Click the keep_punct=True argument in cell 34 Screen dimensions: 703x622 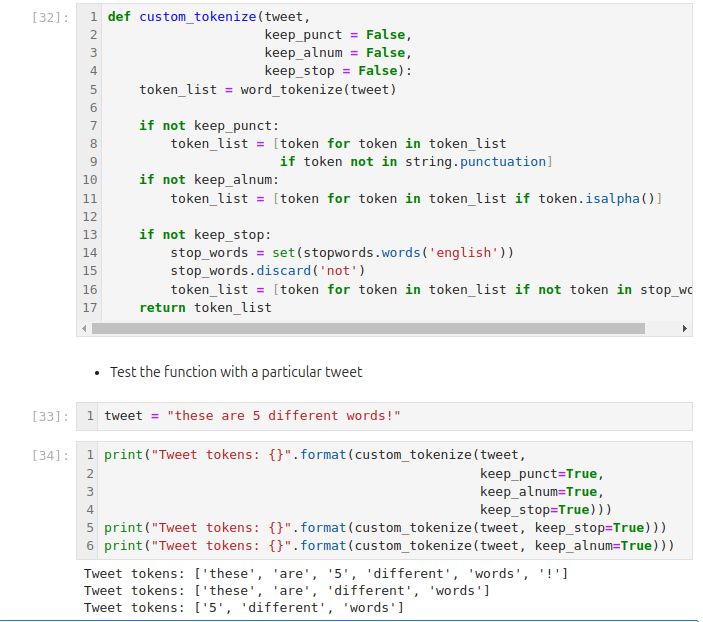coord(538,473)
